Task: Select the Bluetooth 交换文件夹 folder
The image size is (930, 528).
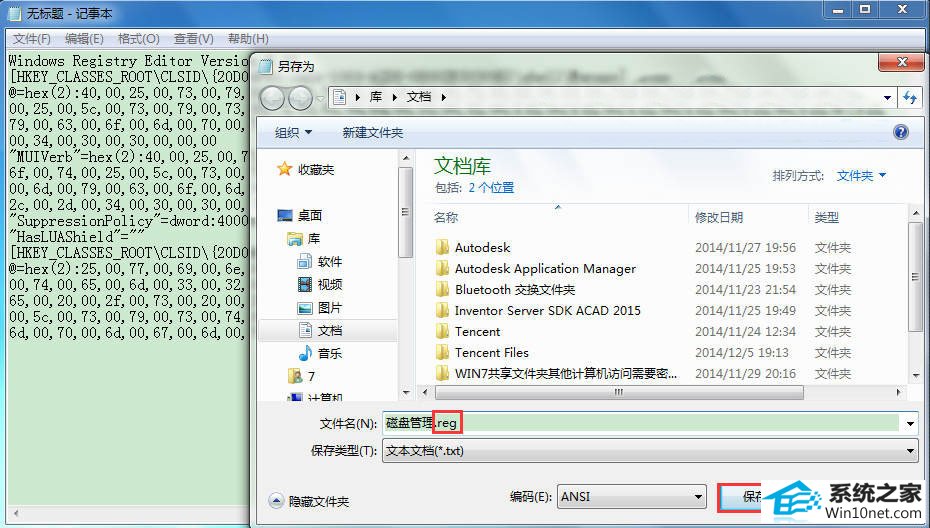Action: point(514,289)
